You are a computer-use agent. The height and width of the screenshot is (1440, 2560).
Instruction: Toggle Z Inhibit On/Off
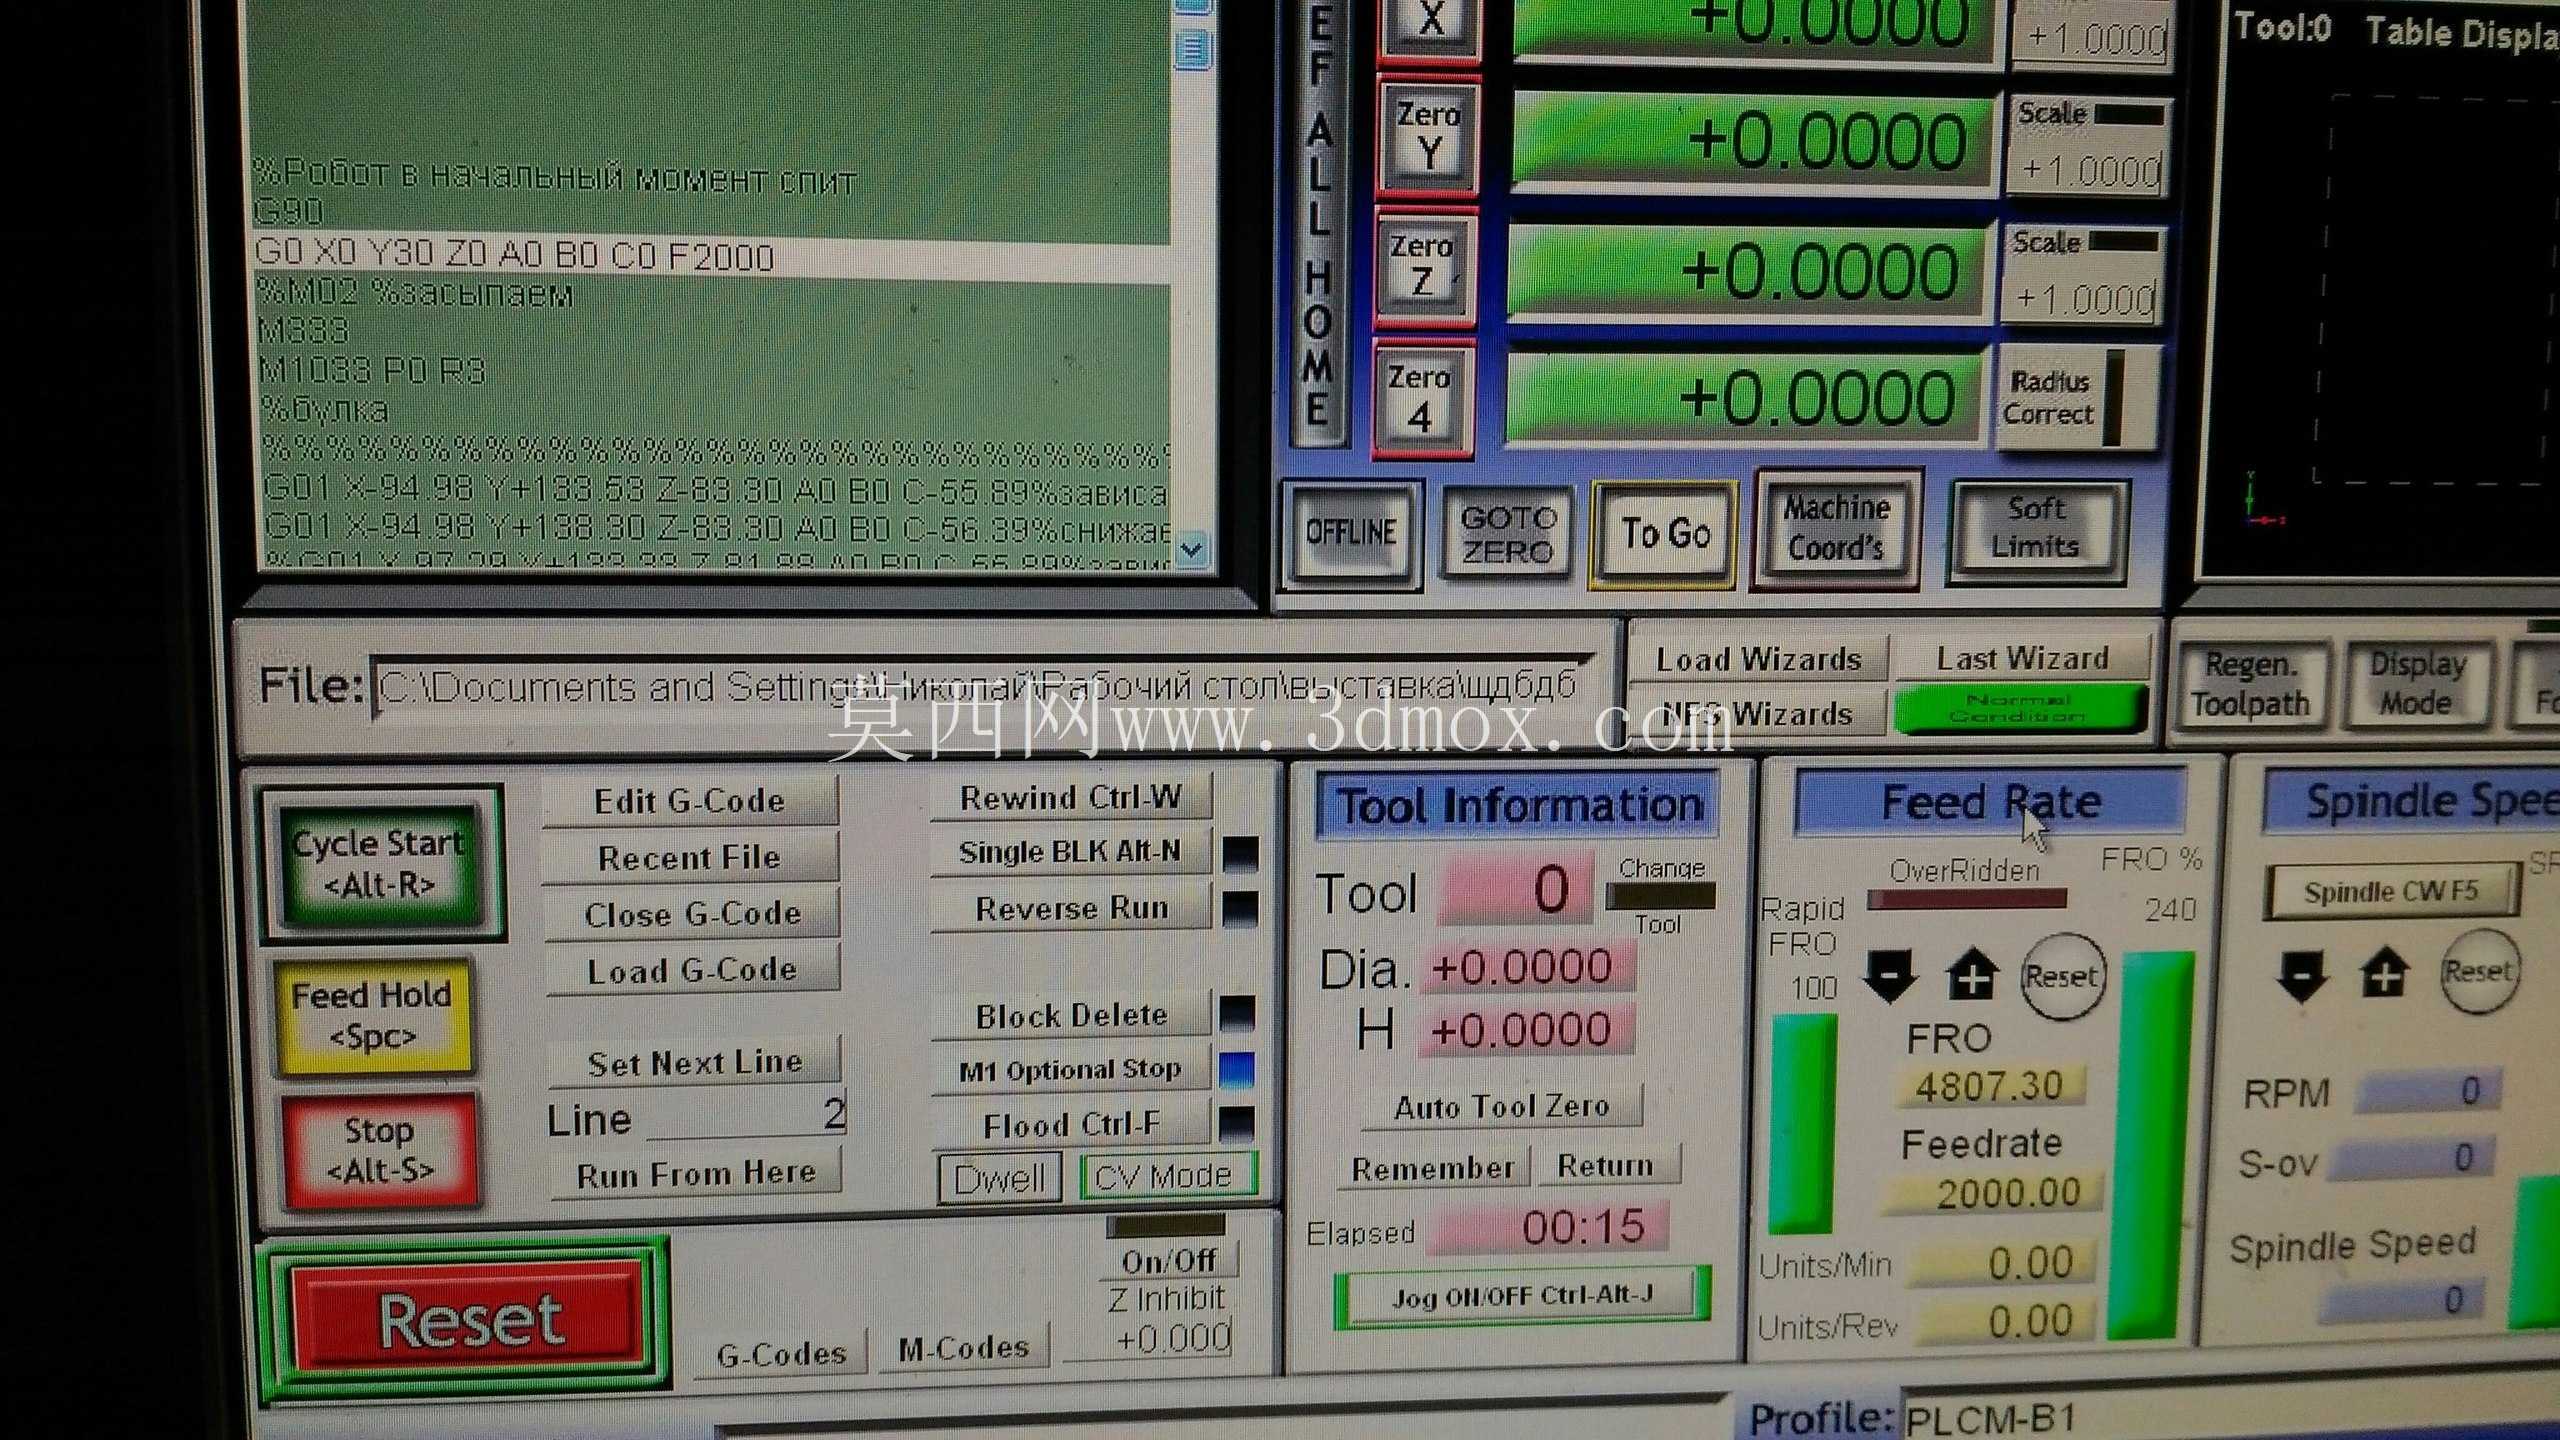[1169, 1260]
